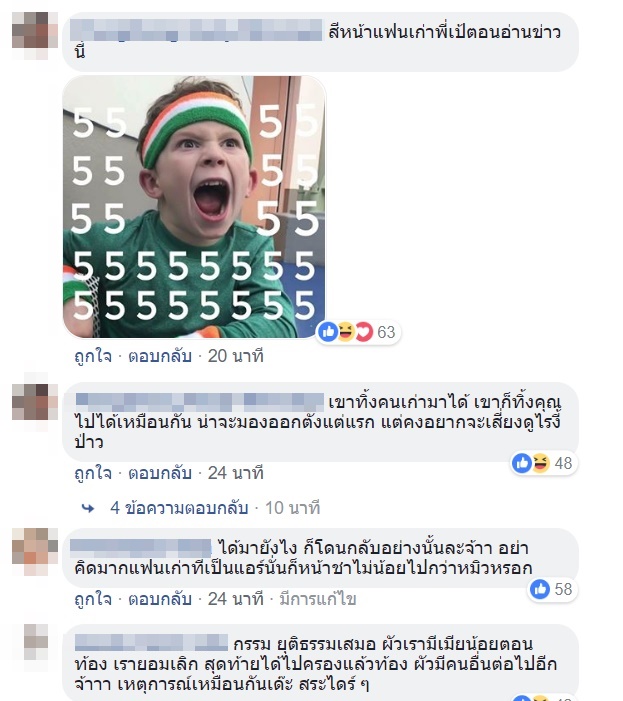Click the like reaction icon beside count 48
The image size is (623, 701).
click(522, 463)
